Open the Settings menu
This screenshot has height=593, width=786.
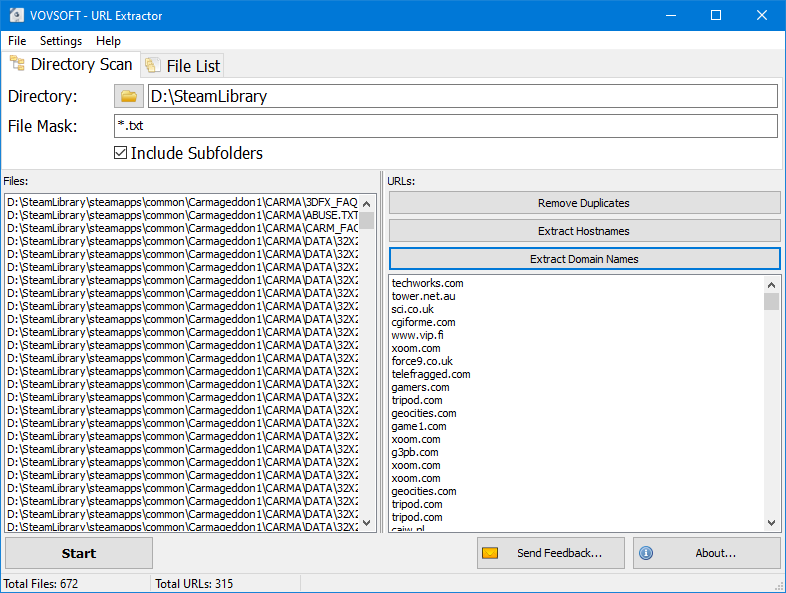(x=61, y=41)
